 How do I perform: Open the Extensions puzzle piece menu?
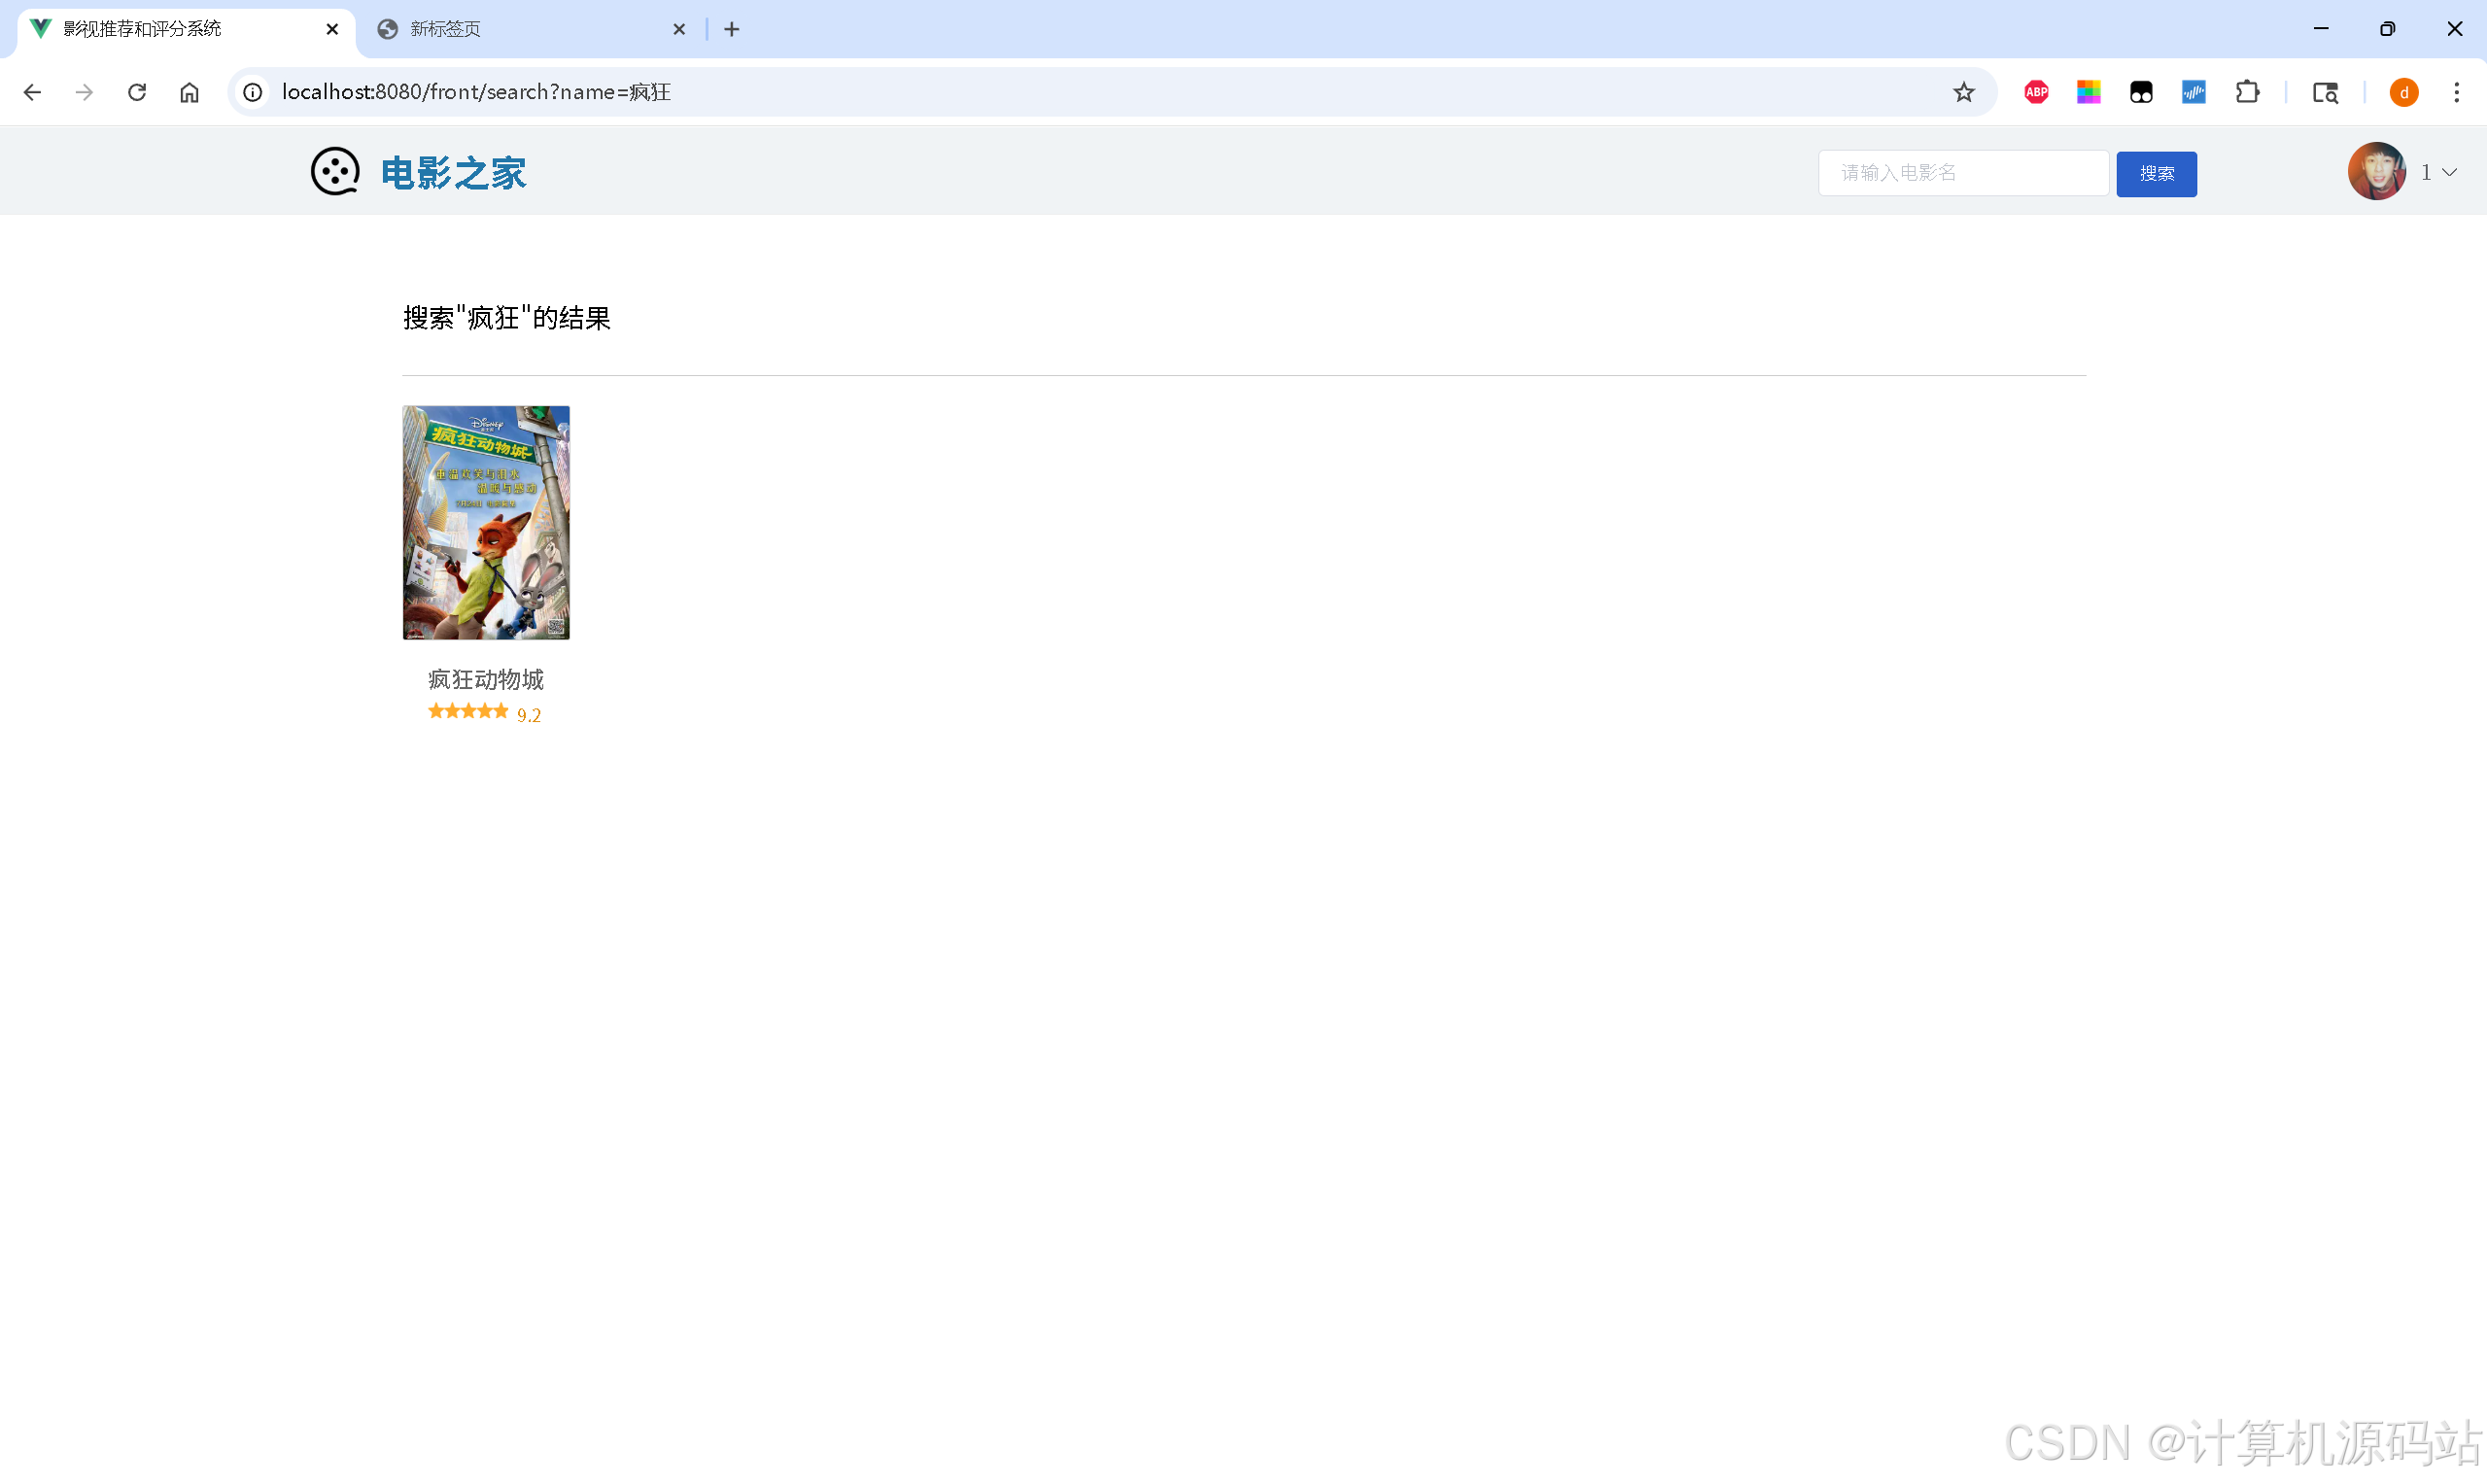point(2247,92)
